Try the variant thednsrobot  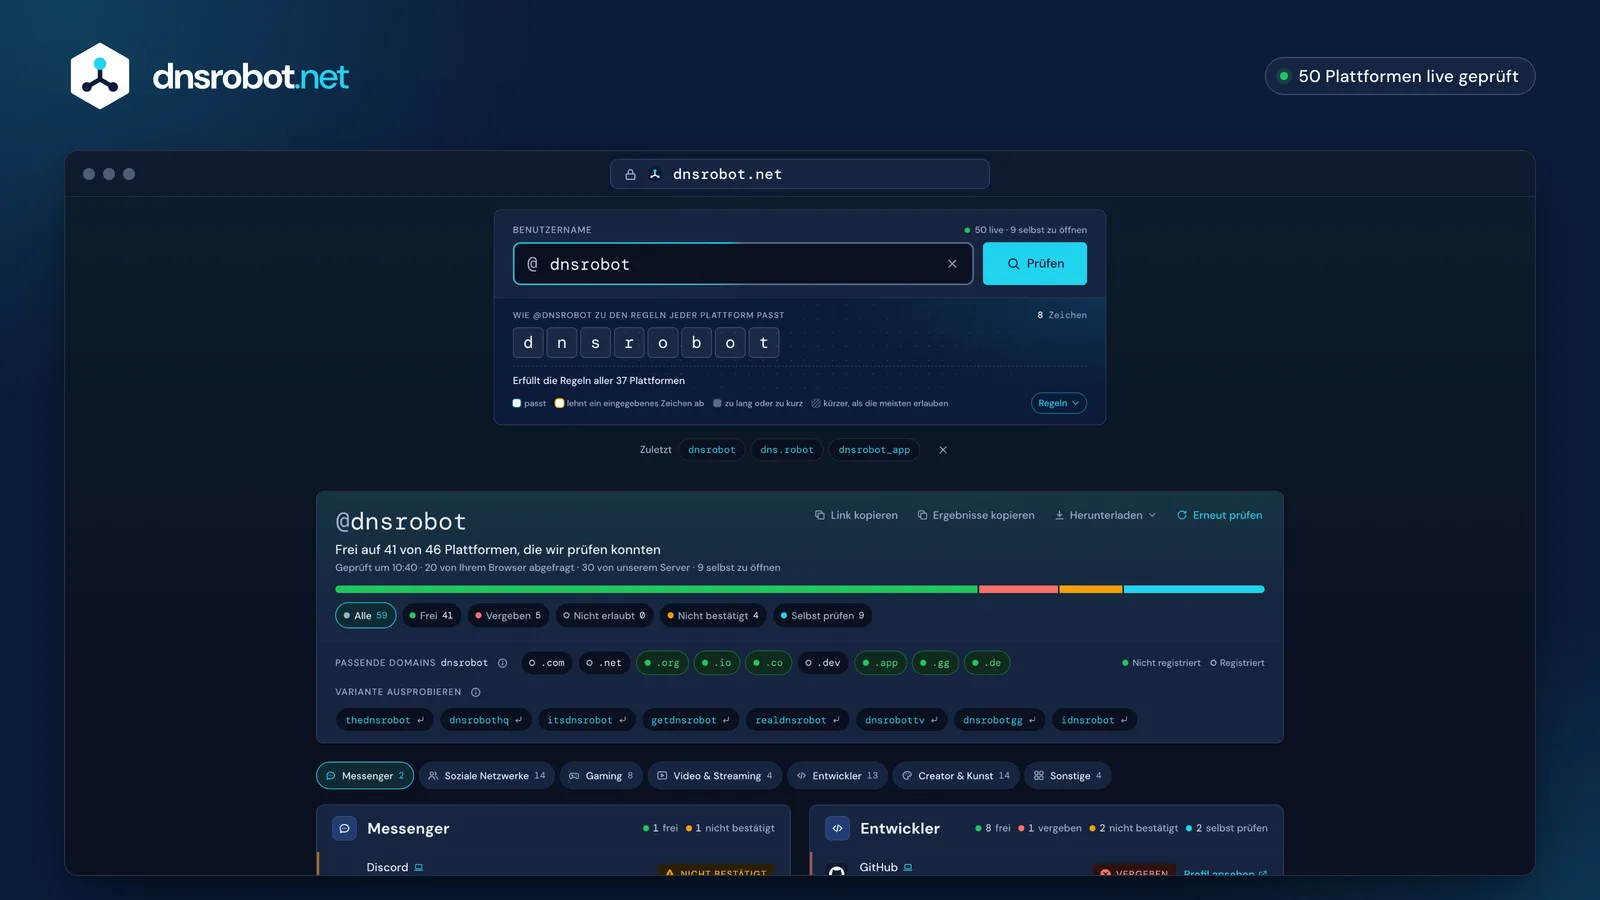(x=385, y=720)
